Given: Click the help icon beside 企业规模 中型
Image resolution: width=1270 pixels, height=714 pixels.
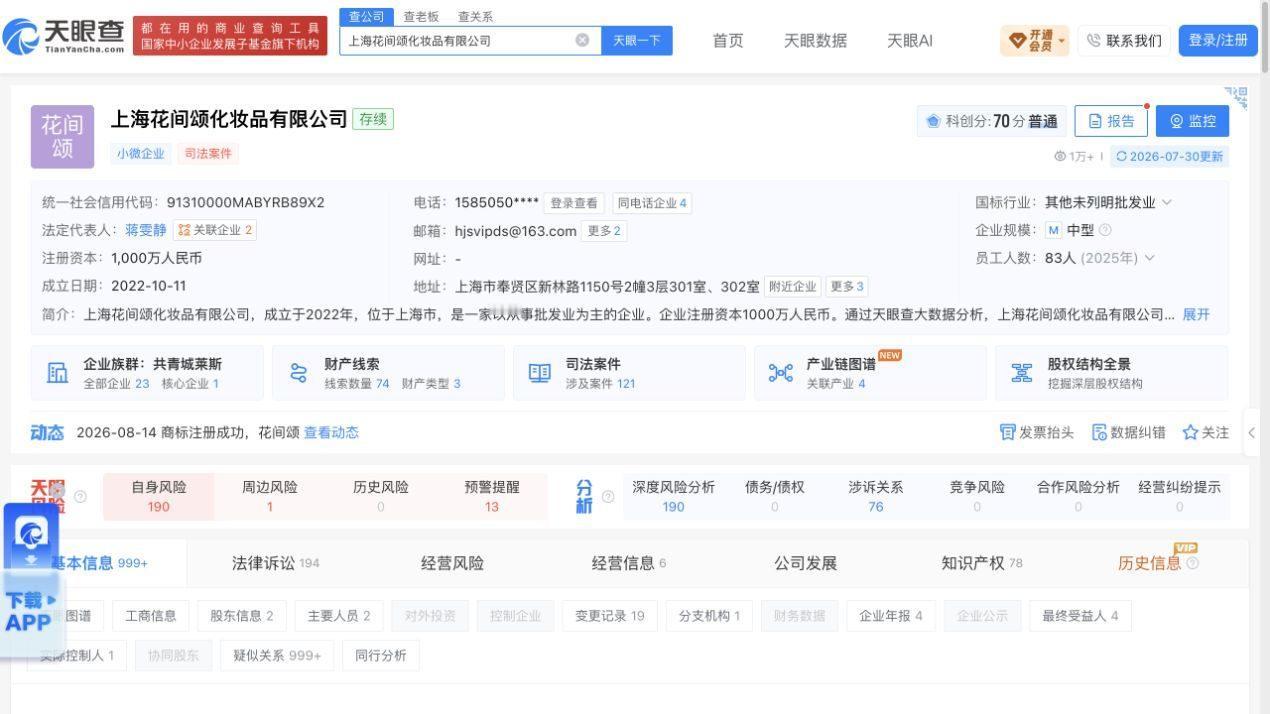Looking at the screenshot, I should coord(1105,230).
